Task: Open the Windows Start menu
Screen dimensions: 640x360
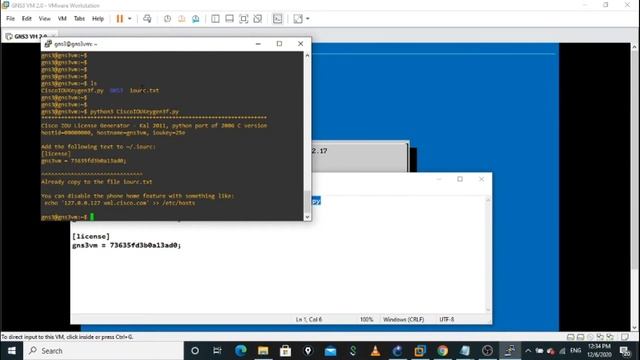Action: (11, 351)
